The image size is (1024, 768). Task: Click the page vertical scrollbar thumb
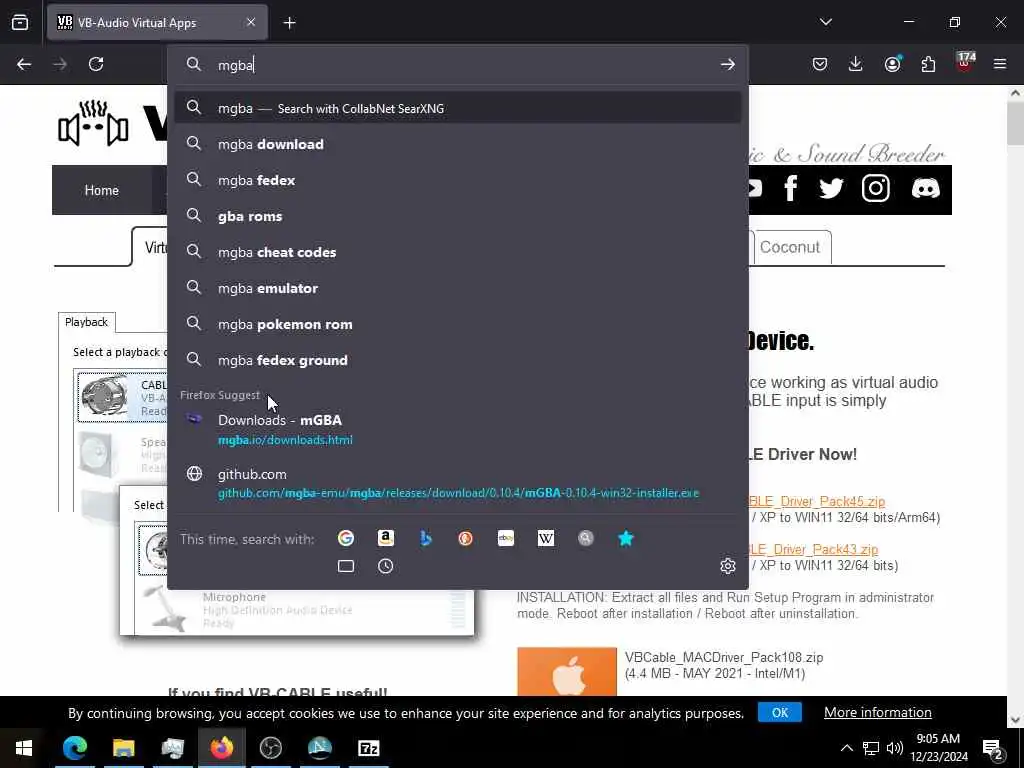(x=1015, y=124)
